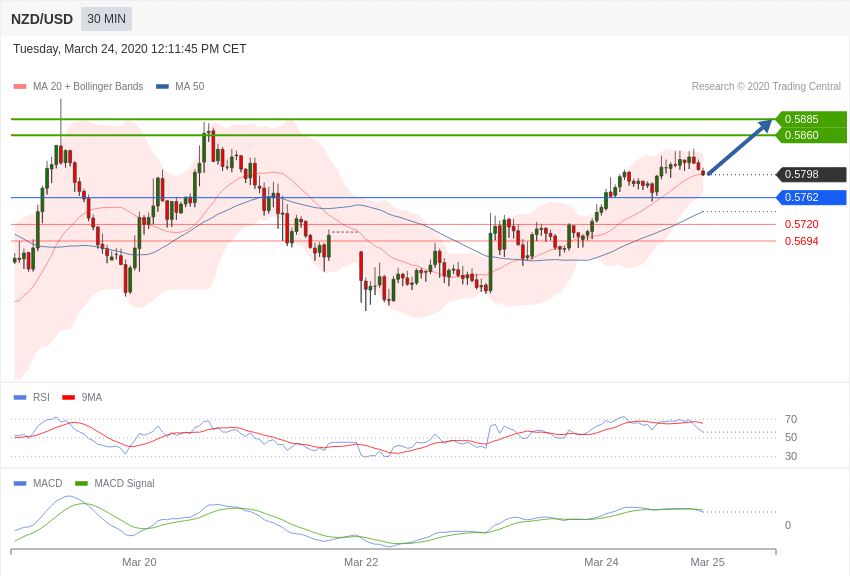
Task: Click the blue MACD legend swatch
Action: (x=20, y=483)
